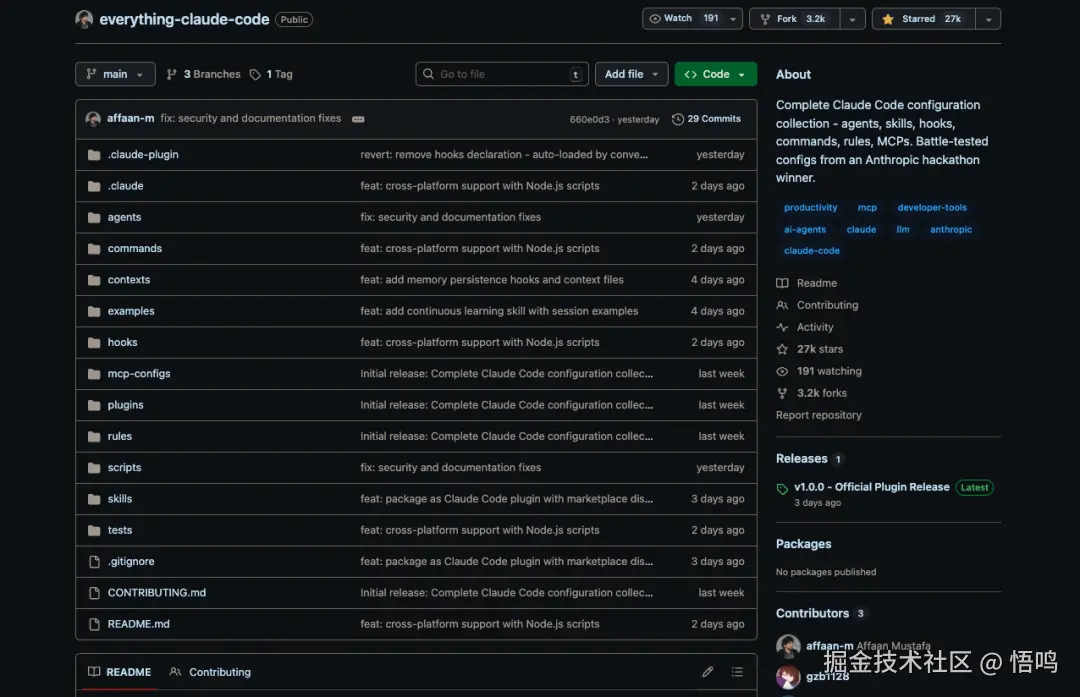Screen dimensions: 1080x697
Task: Click commit hash 660e0d3
Action: pos(589,119)
